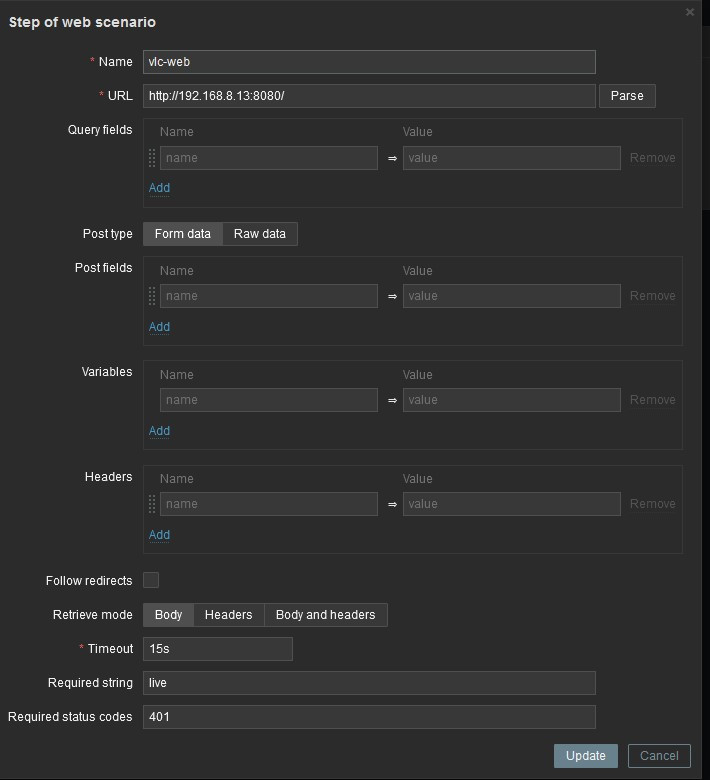Grab the Query fields row drag handle
The width and height of the screenshot is (710, 780).
point(152,158)
